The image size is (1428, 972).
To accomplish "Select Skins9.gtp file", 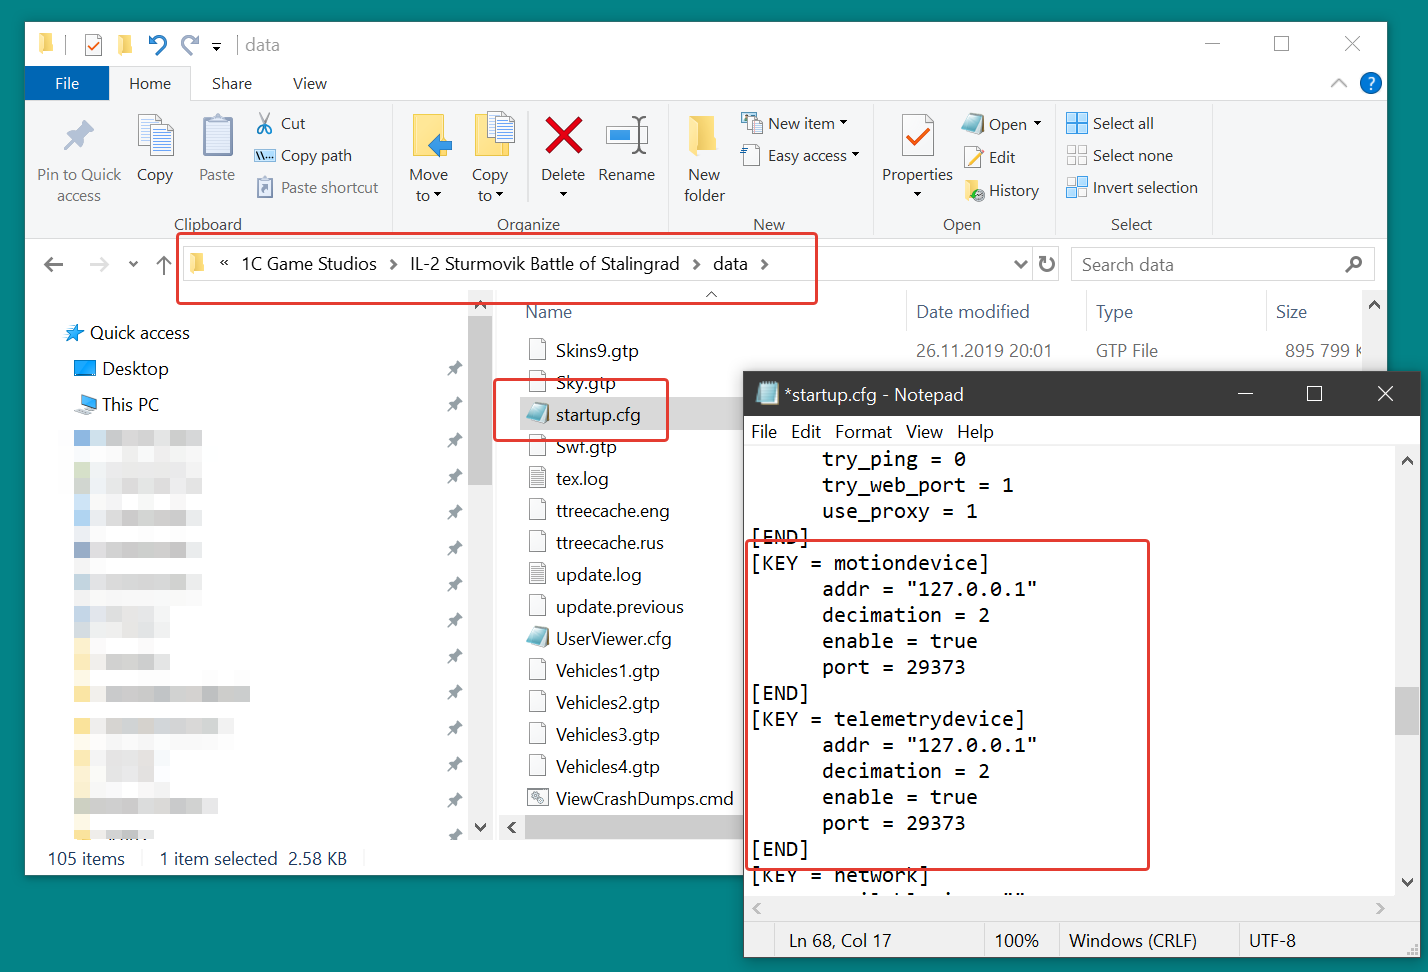I will tap(597, 350).
